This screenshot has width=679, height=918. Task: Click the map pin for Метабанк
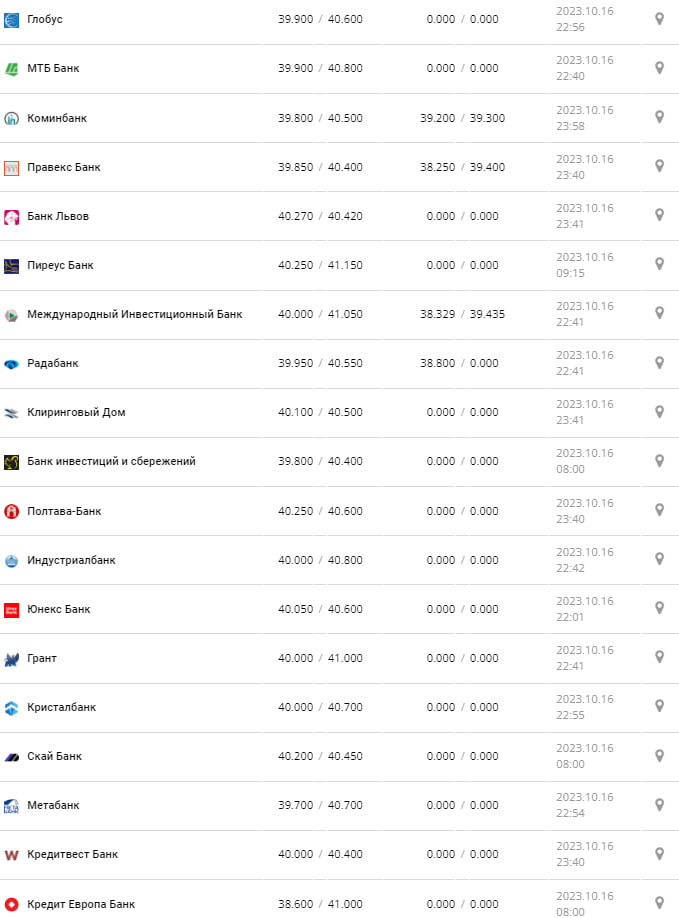coord(659,804)
